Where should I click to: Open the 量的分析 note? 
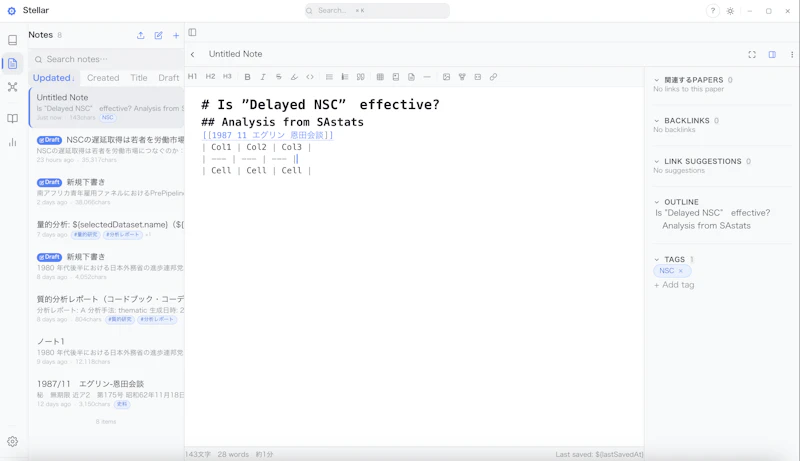tap(107, 229)
